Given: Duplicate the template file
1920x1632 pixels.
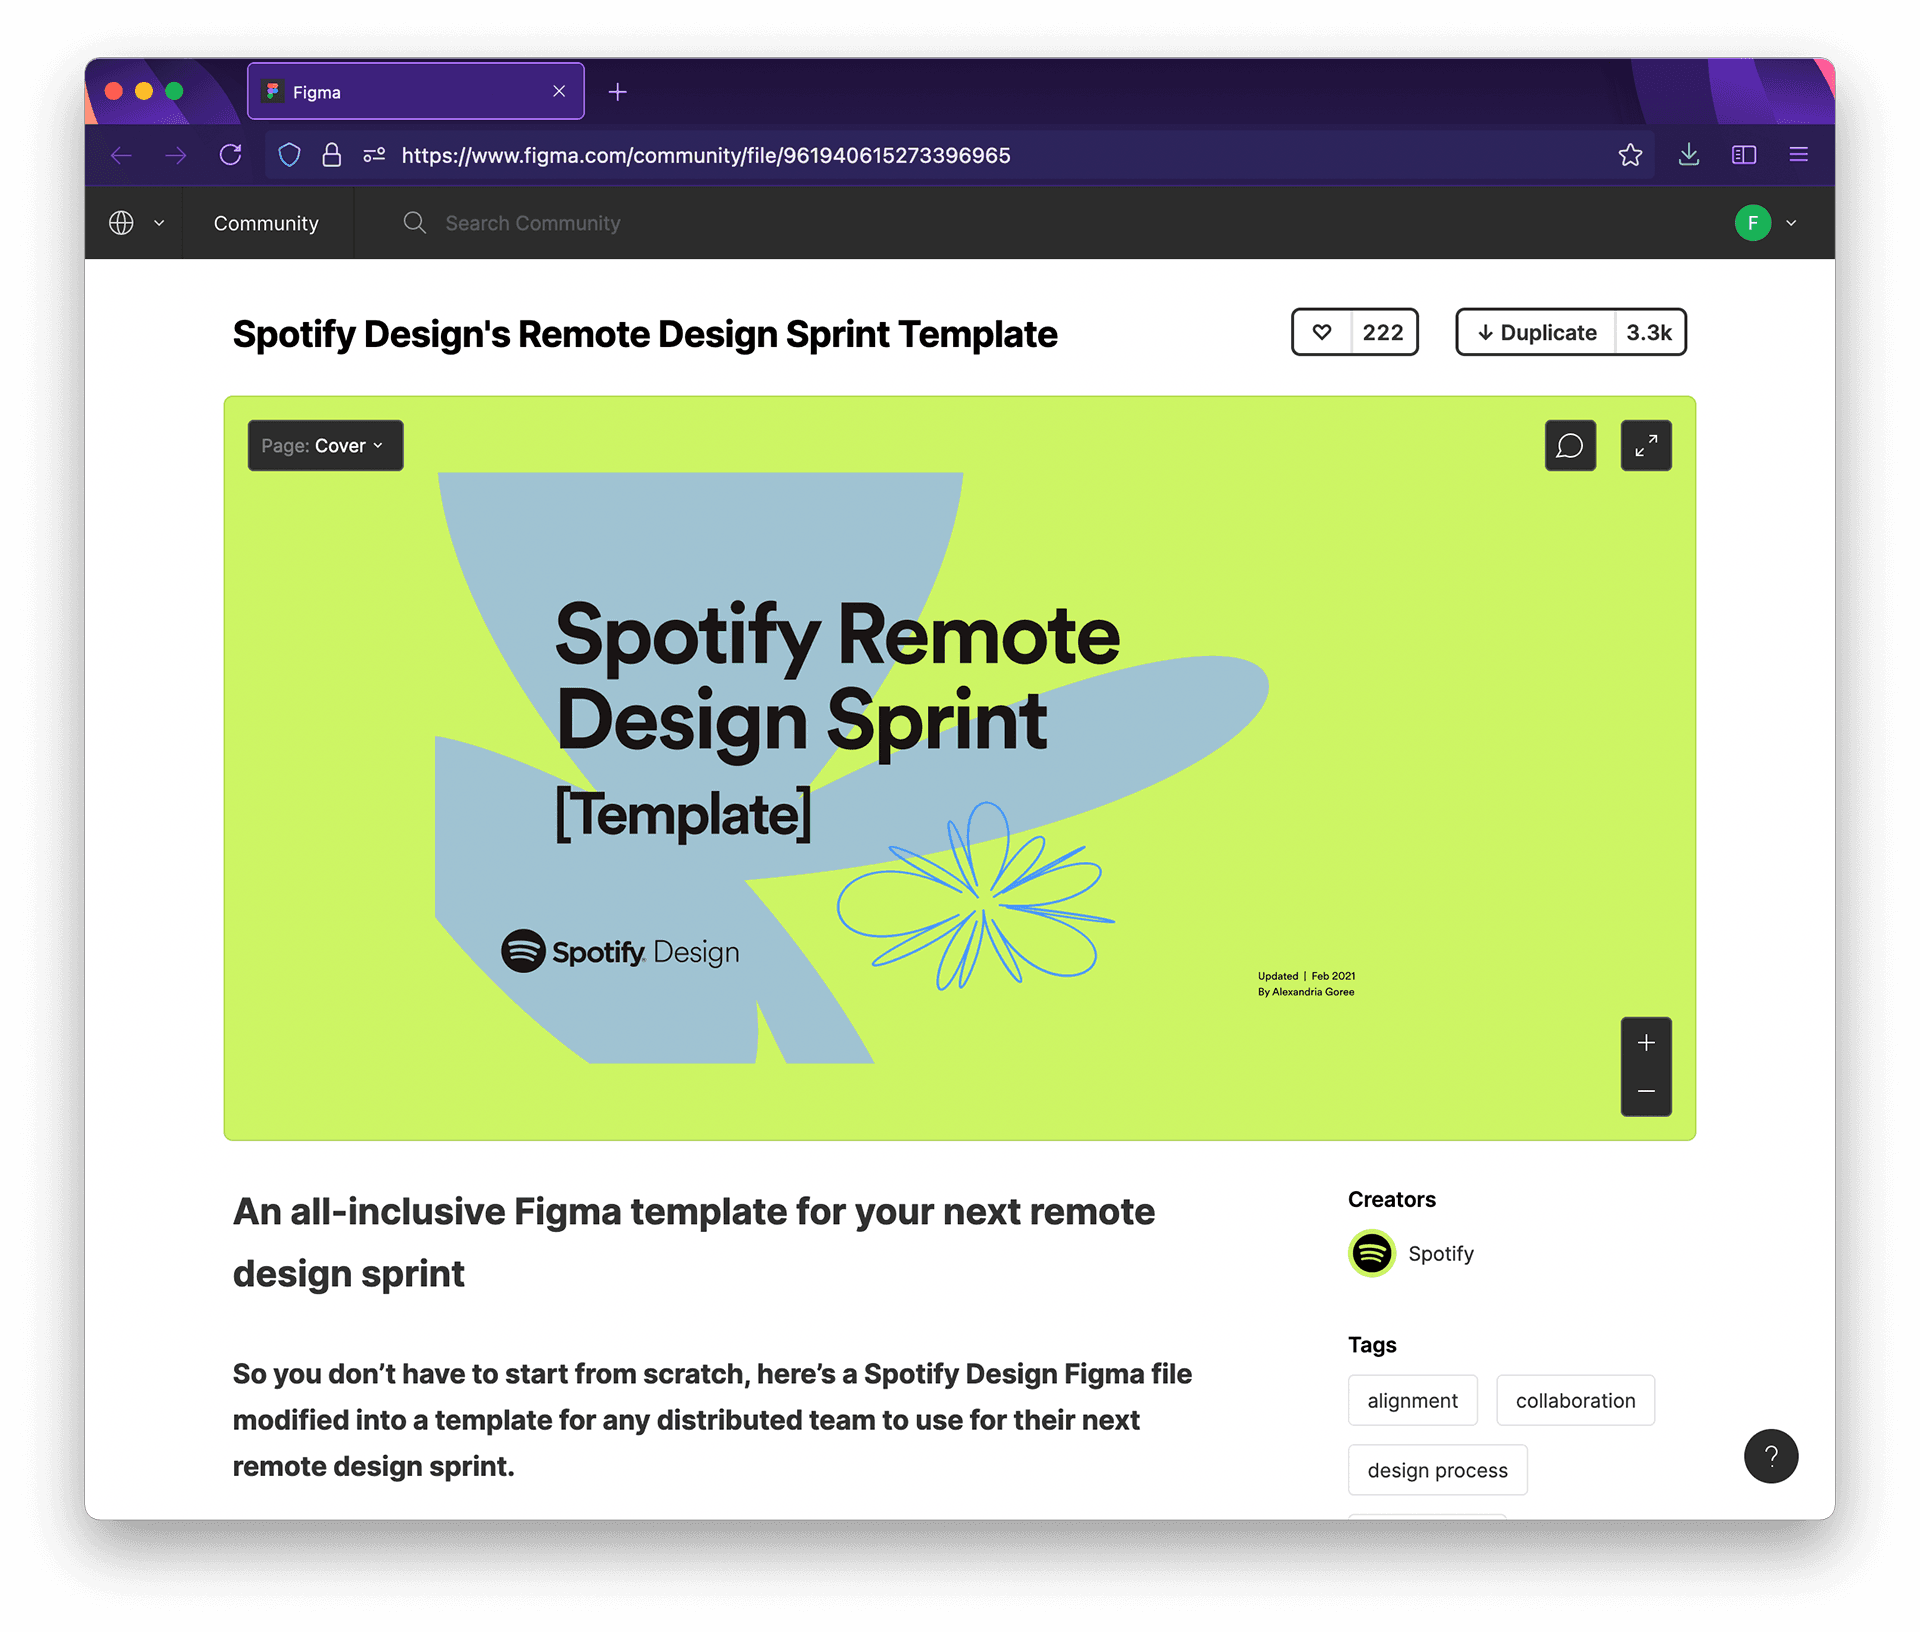Looking at the screenshot, I should [1537, 332].
